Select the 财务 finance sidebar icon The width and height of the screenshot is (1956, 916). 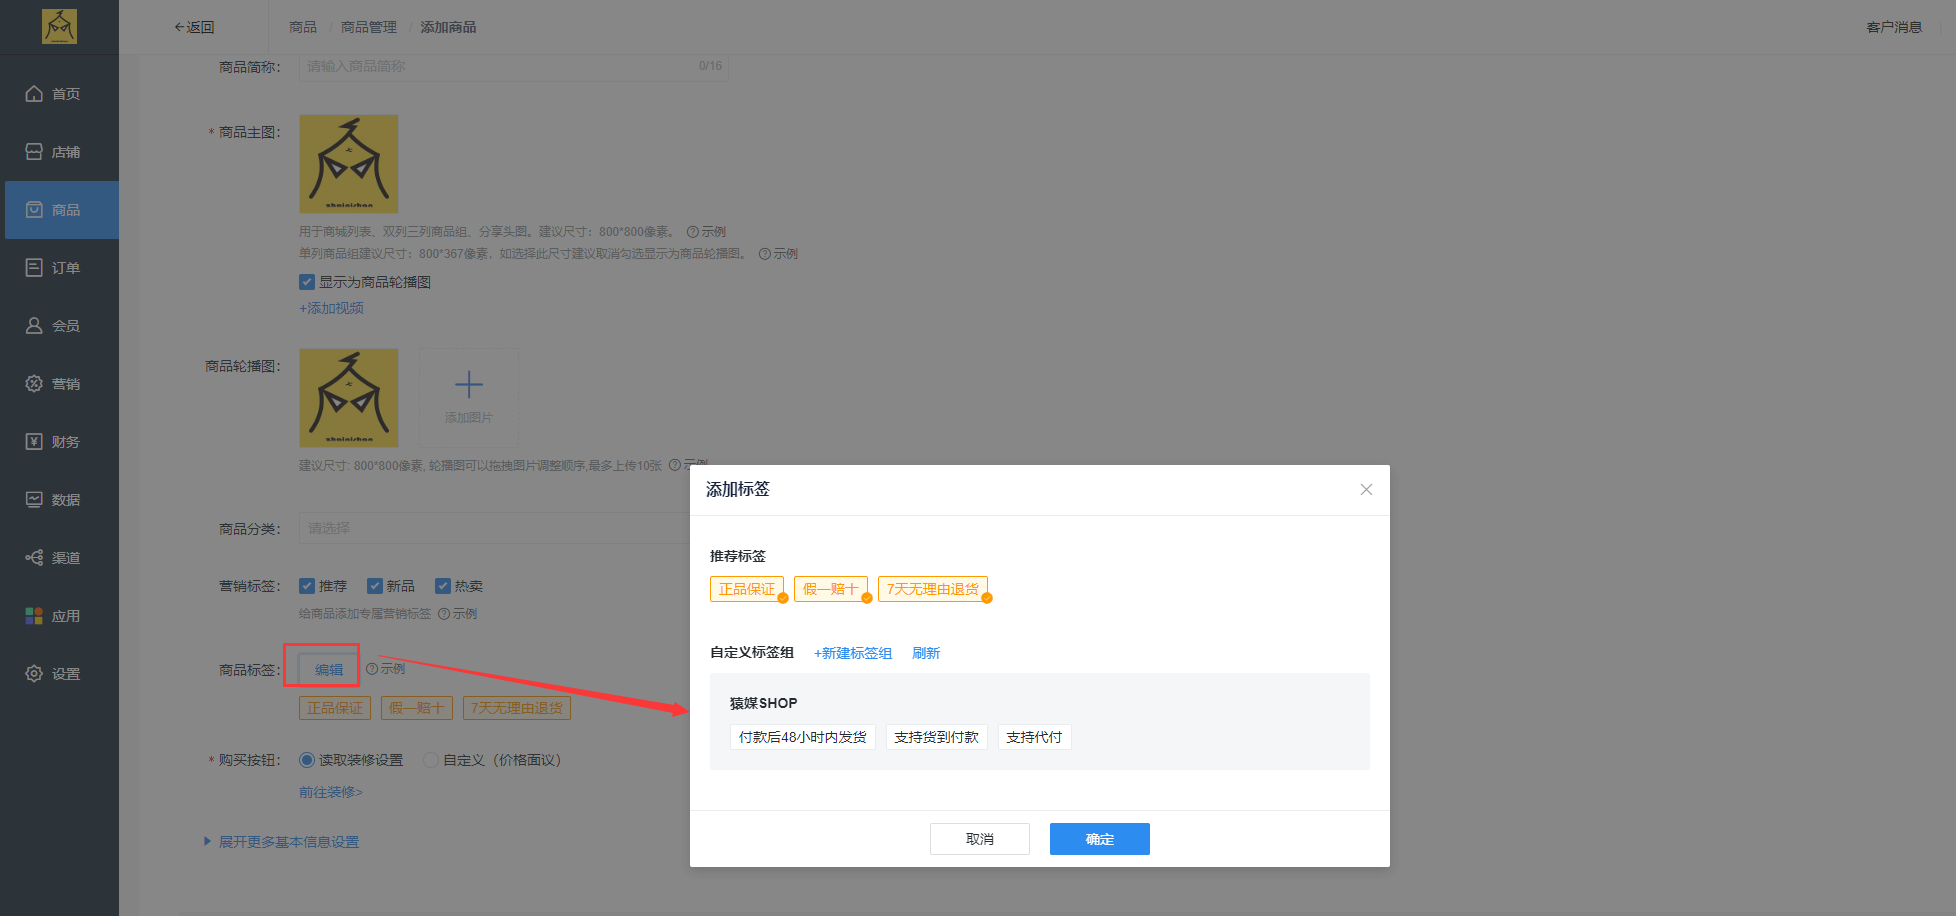(x=60, y=441)
